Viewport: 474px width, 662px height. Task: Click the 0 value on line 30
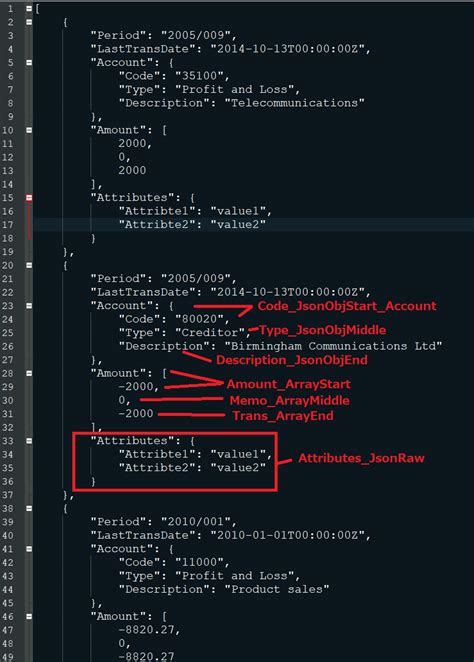122,400
